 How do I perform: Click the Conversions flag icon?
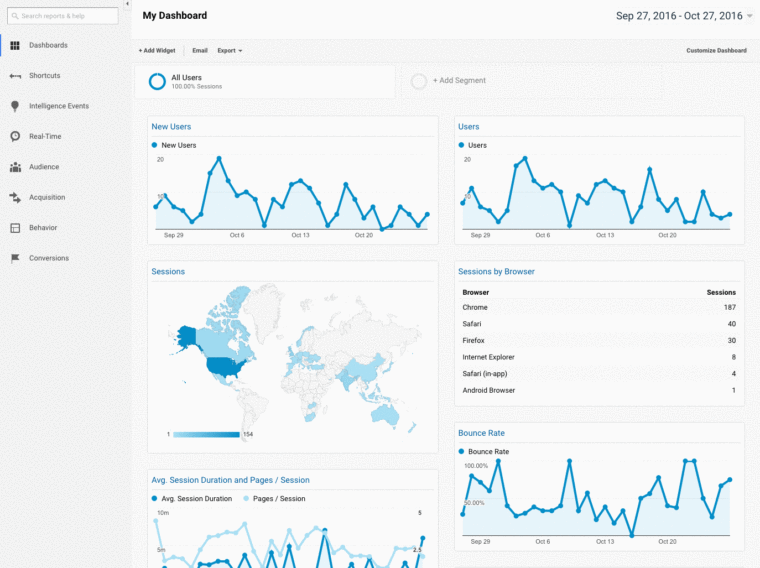click(x=15, y=258)
